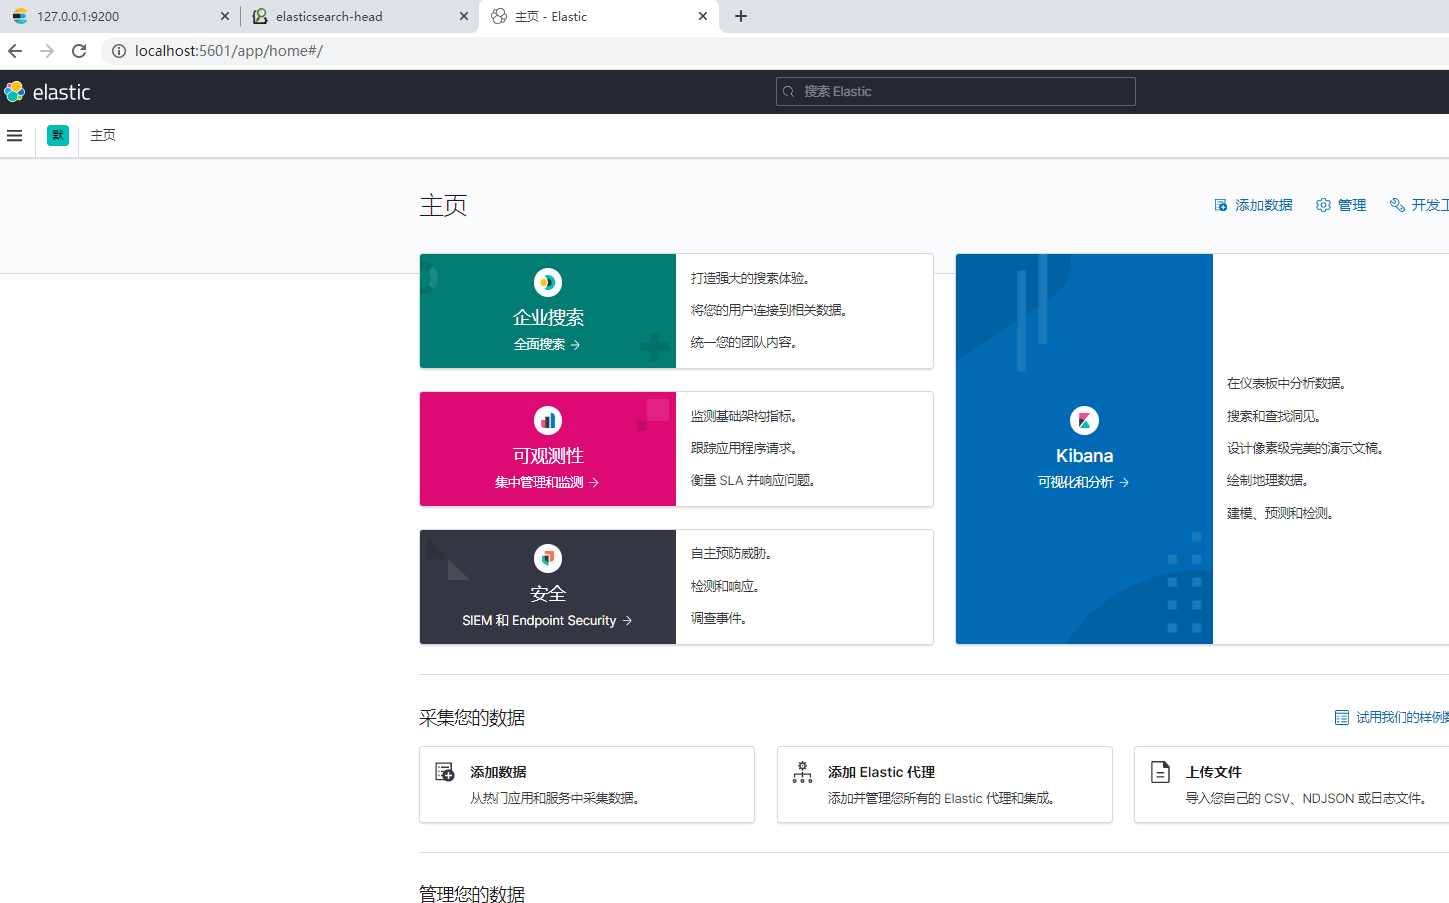Click the Kibana logo icon
The height and width of the screenshot is (903, 1449).
(1084, 420)
